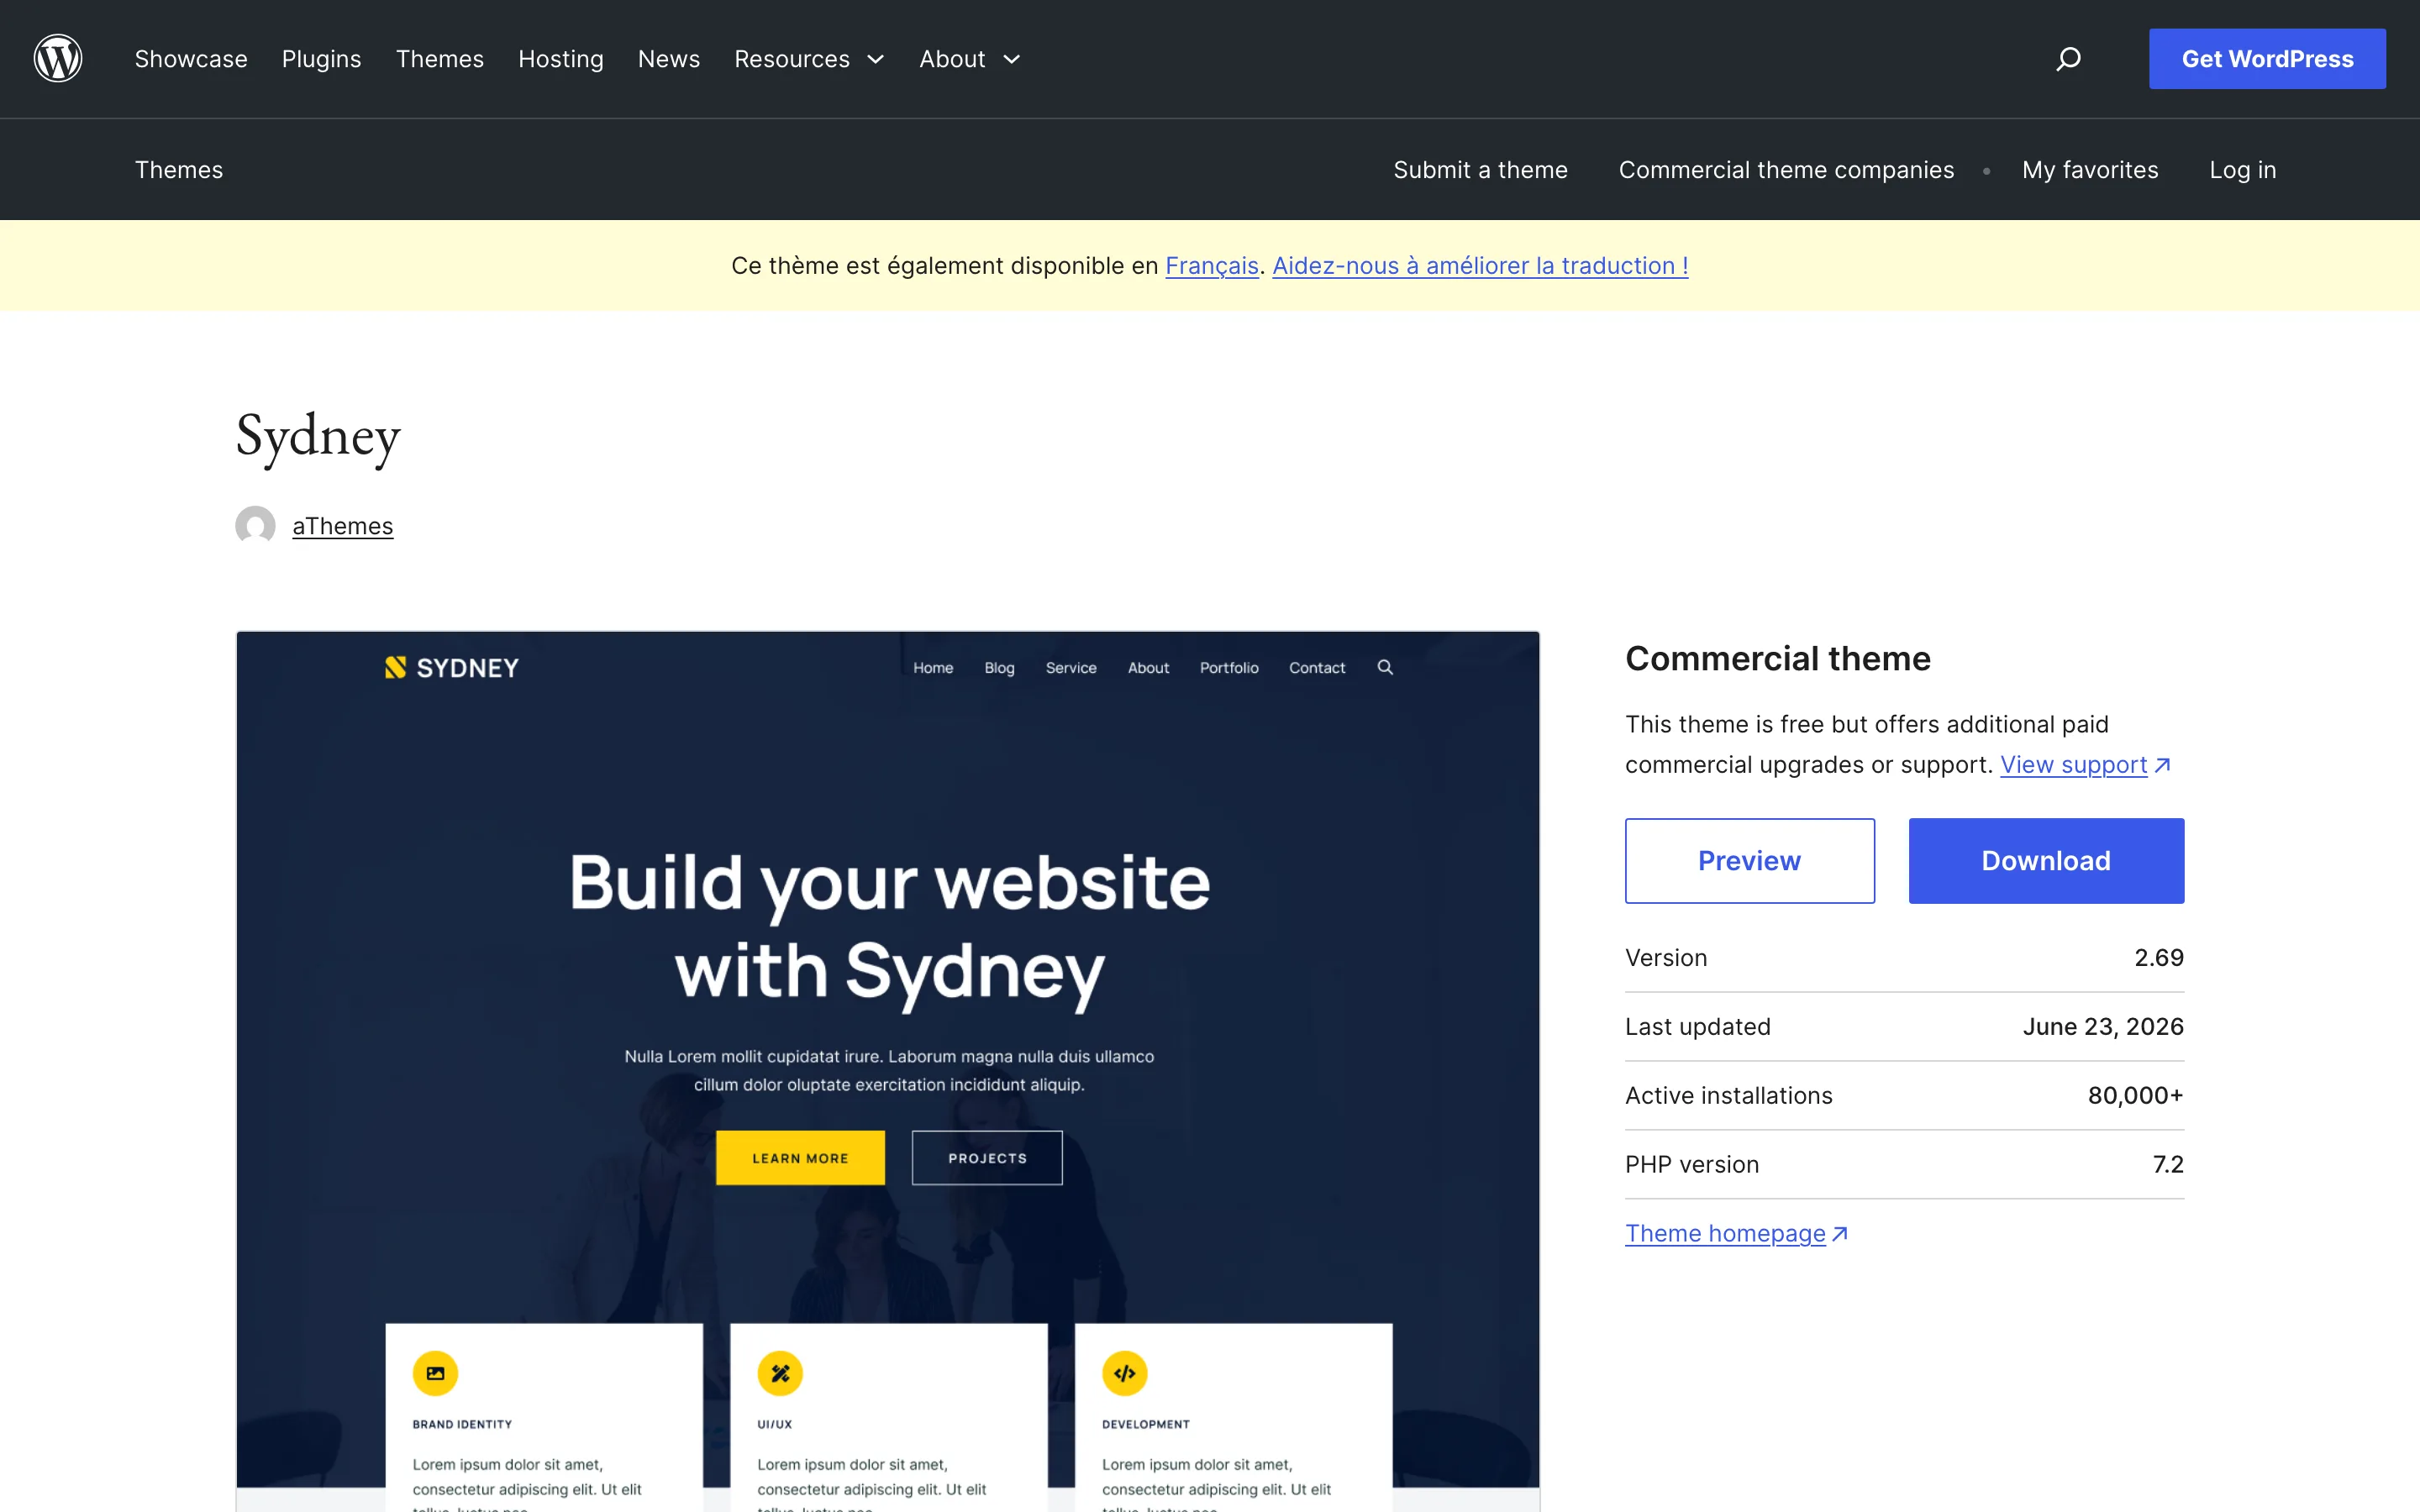Open the Hosting menu item
This screenshot has height=1512, width=2420.
tap(561, 59)
